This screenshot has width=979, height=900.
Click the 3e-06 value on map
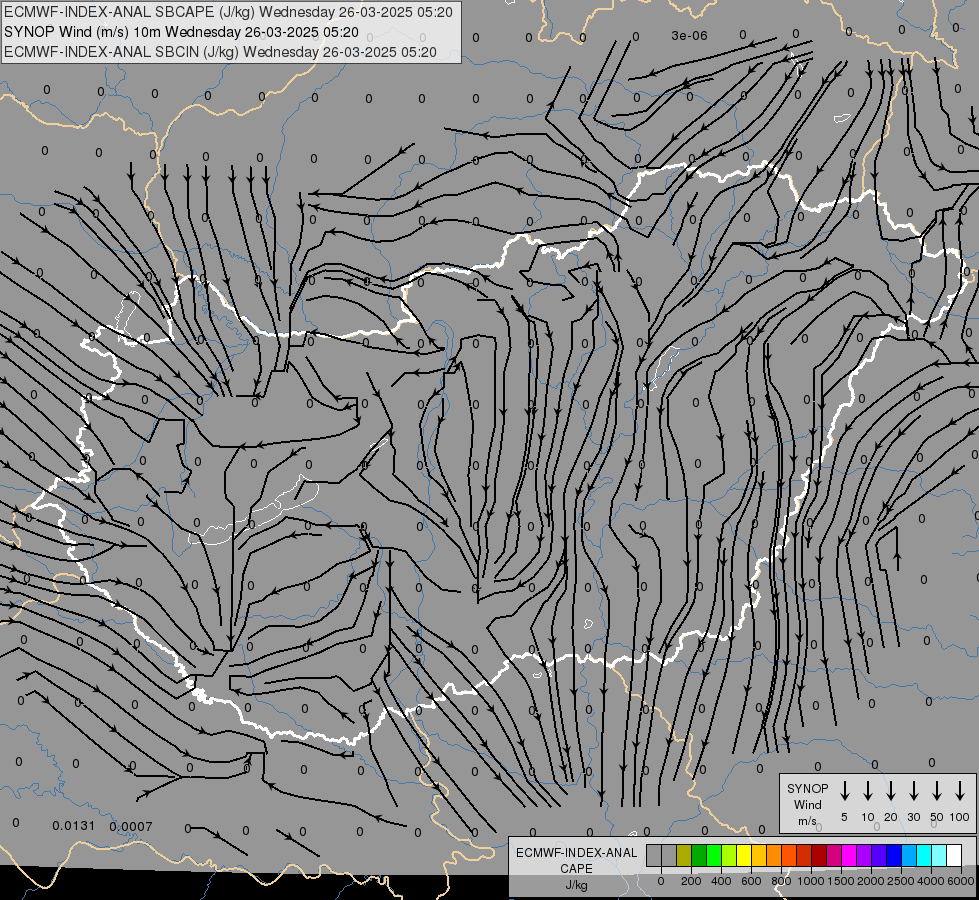click(689, 36)
